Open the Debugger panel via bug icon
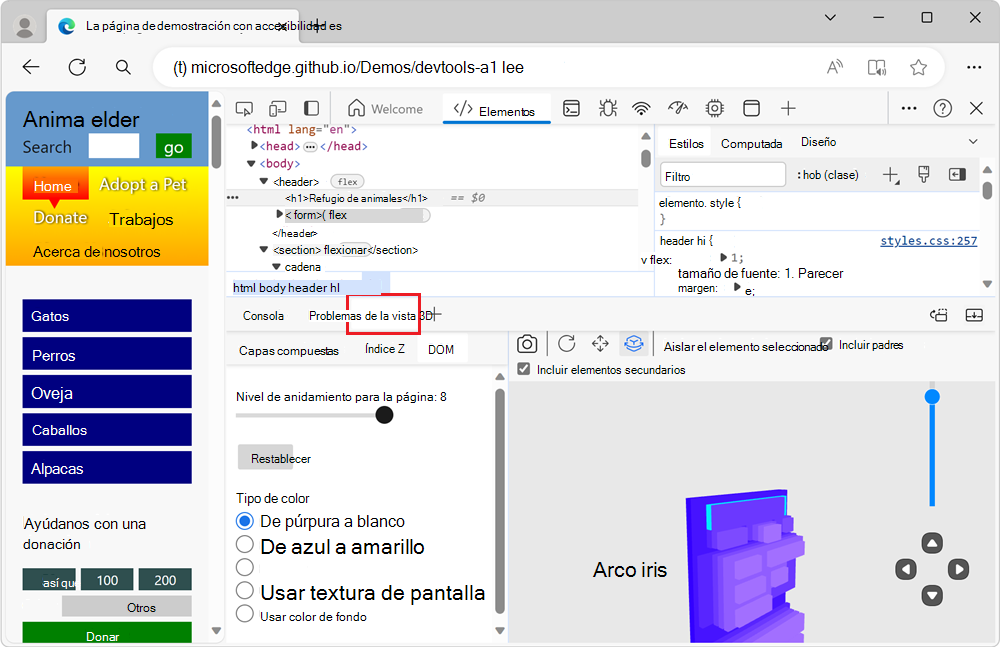The image size is (1000, 647). [607, 108]
